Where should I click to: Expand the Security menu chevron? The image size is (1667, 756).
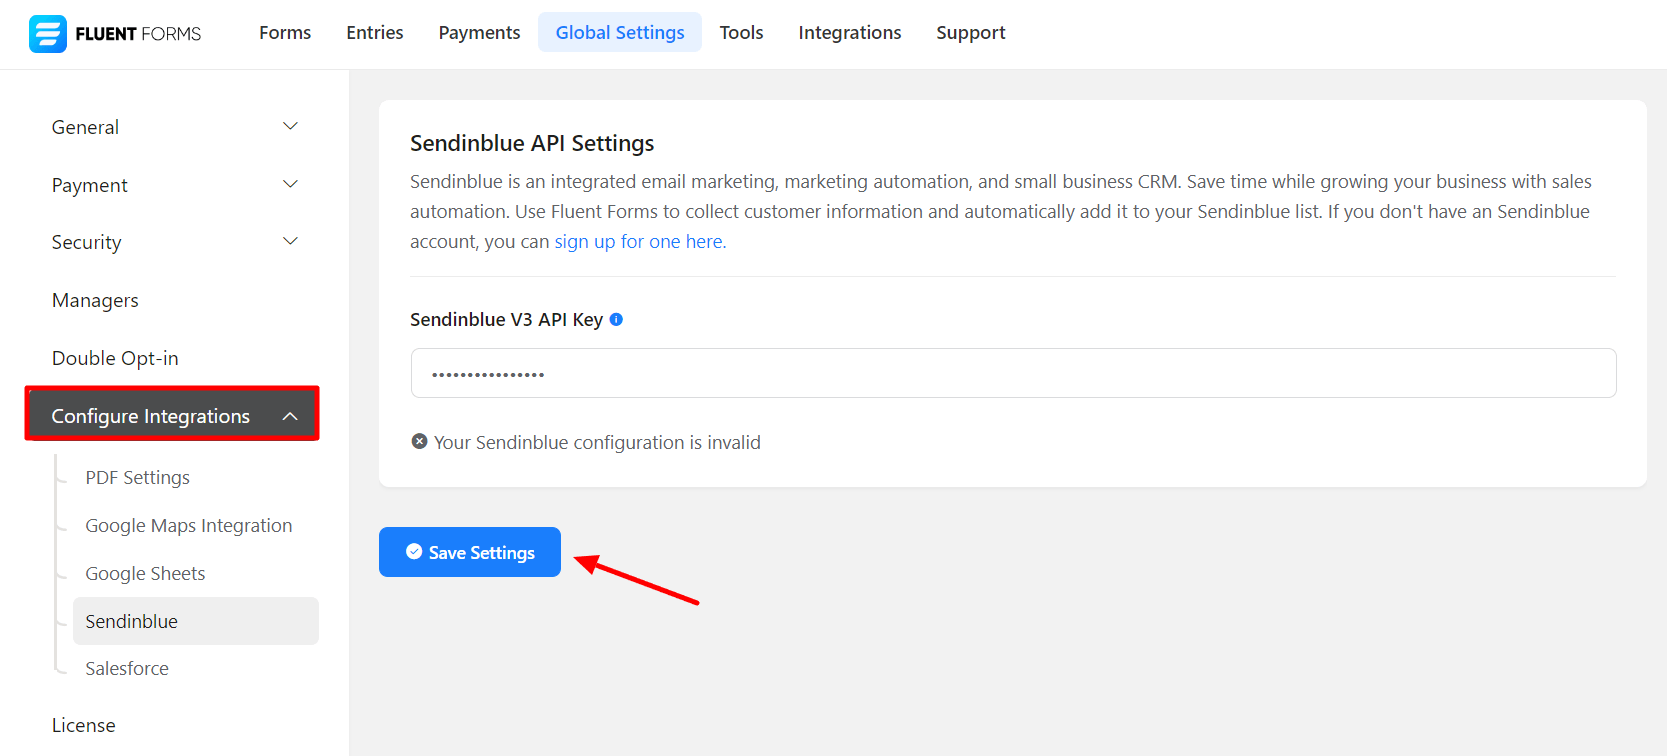290,242
